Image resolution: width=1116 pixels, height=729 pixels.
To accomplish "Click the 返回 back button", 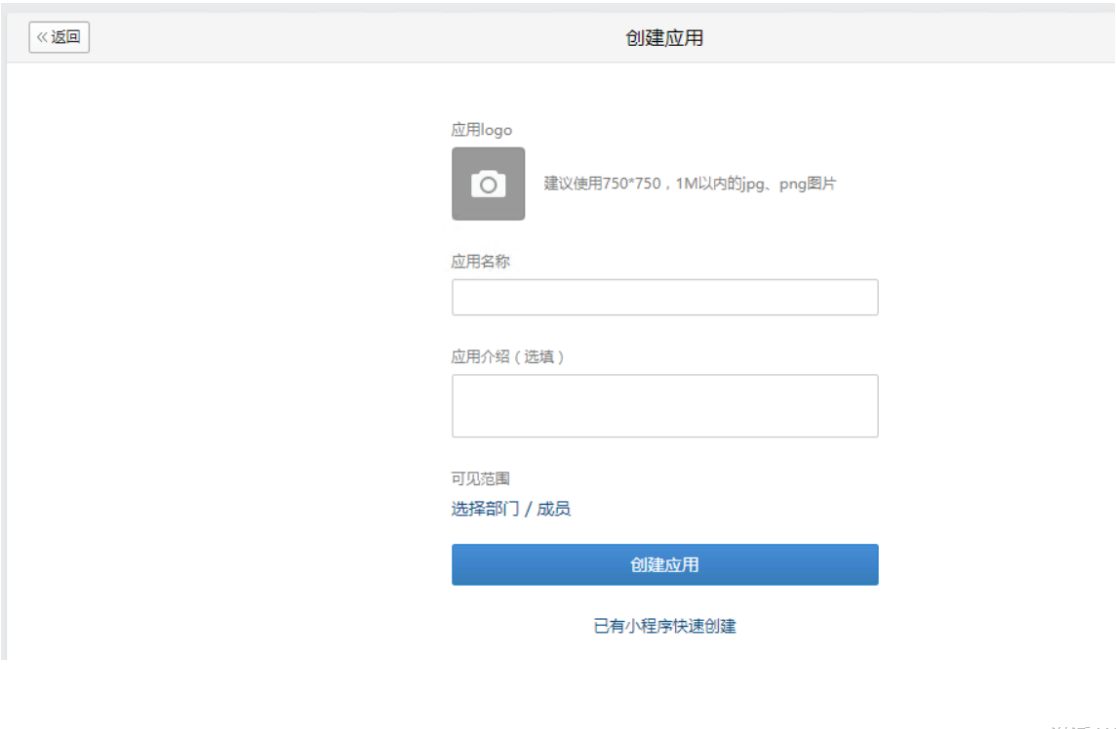I will (59, 37).
